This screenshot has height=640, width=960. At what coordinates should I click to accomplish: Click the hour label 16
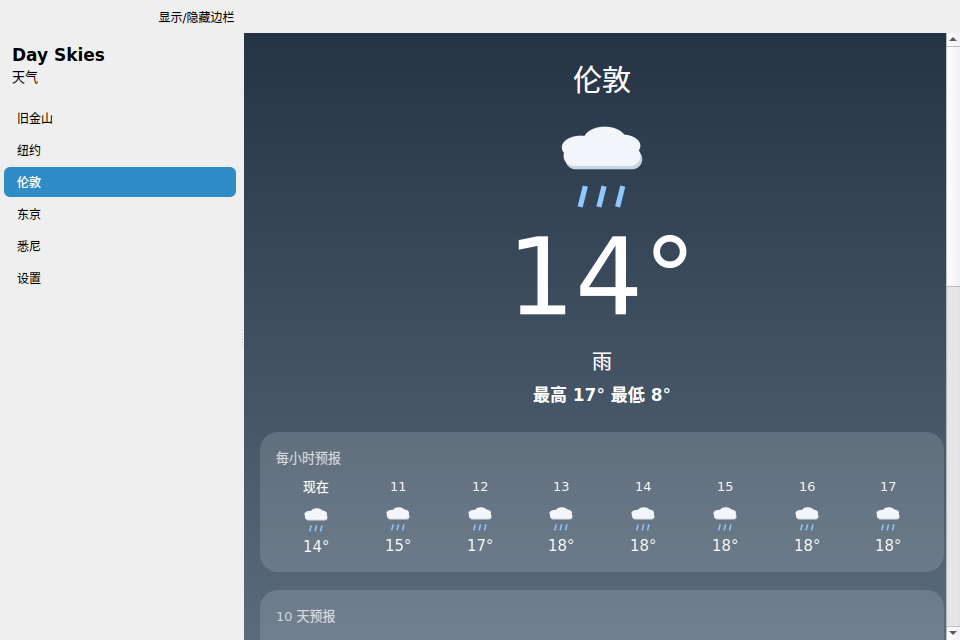(x=807, y=486)
